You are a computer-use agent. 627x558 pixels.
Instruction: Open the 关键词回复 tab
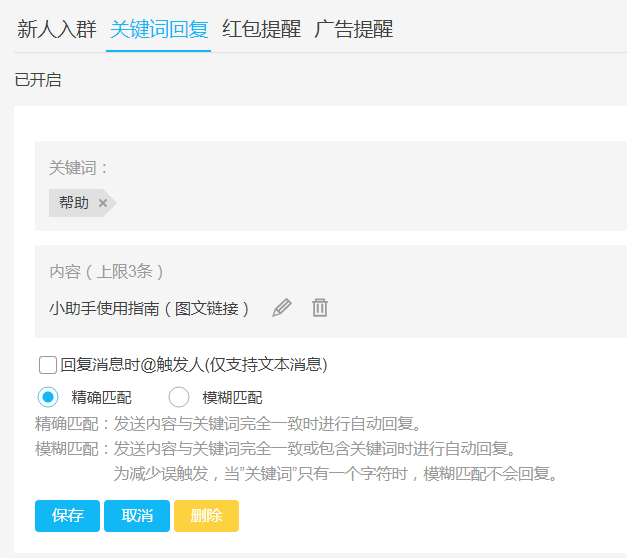click(159, 30)
